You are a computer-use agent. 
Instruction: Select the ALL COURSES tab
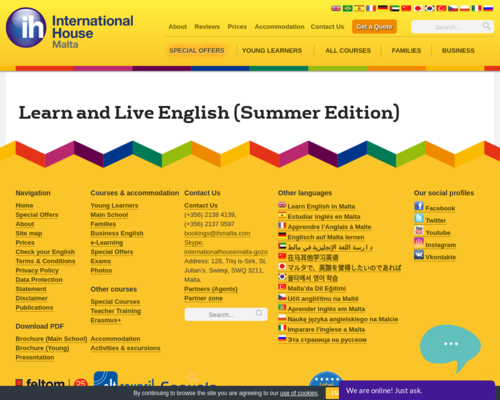tap(348, 51)
